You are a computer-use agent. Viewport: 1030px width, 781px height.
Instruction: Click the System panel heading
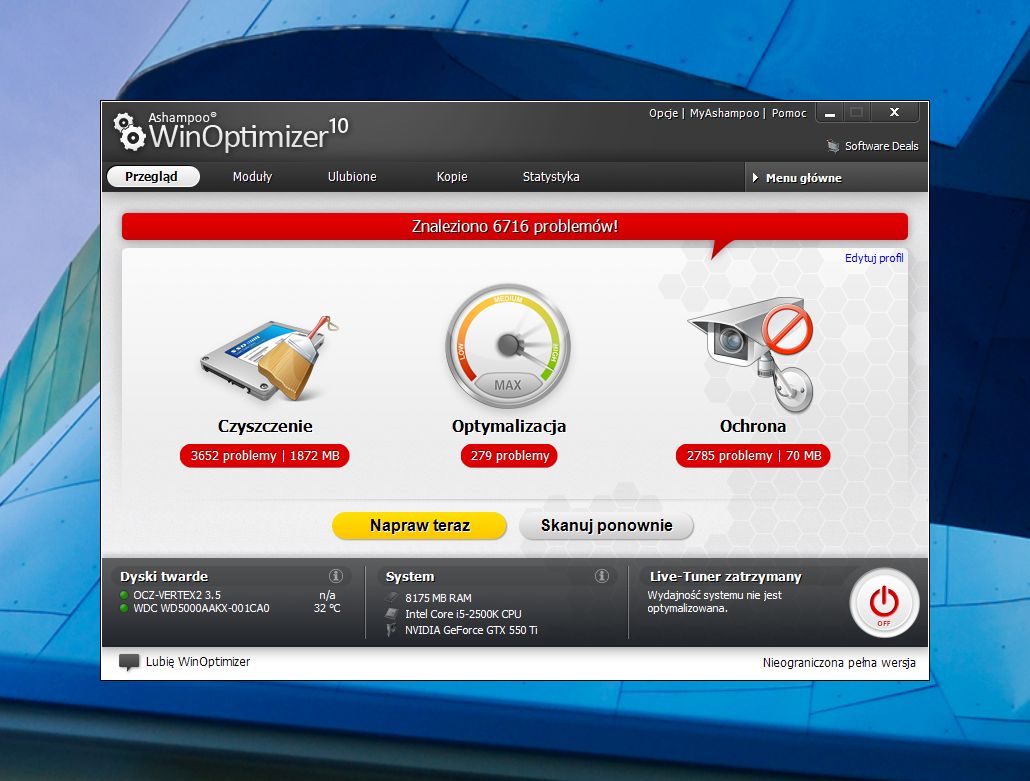pyautogui.click(x=410, y=576)
